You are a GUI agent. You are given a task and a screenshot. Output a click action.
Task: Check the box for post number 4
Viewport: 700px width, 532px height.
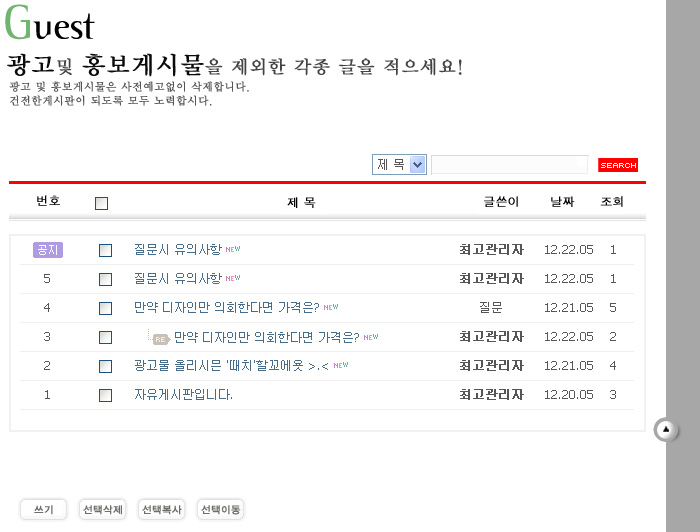coord(105,309)
